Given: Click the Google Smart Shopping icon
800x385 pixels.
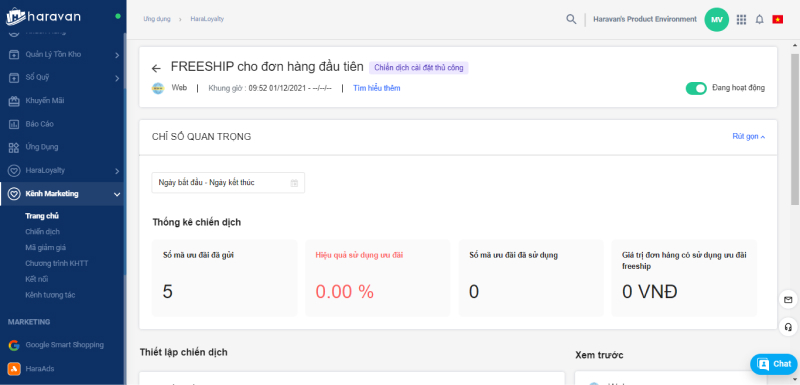Looking at the screenshot, I should pos(14,345).
